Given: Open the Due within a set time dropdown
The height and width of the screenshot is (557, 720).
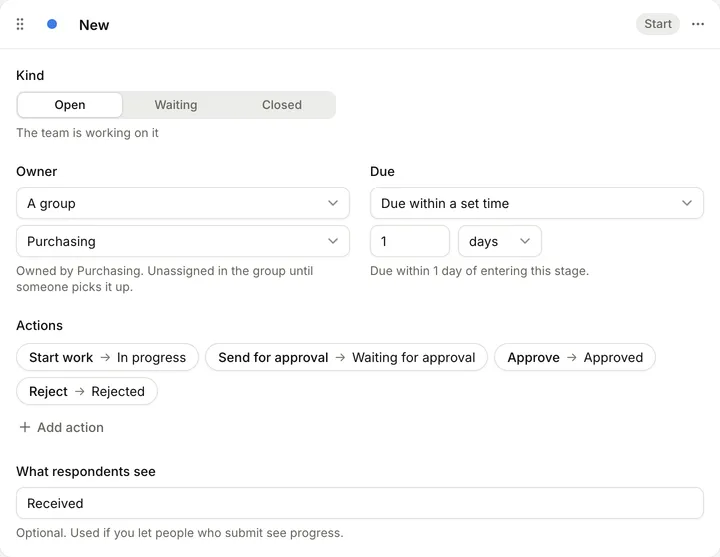Looking at the screenshot, I should (x=537, y=203).
